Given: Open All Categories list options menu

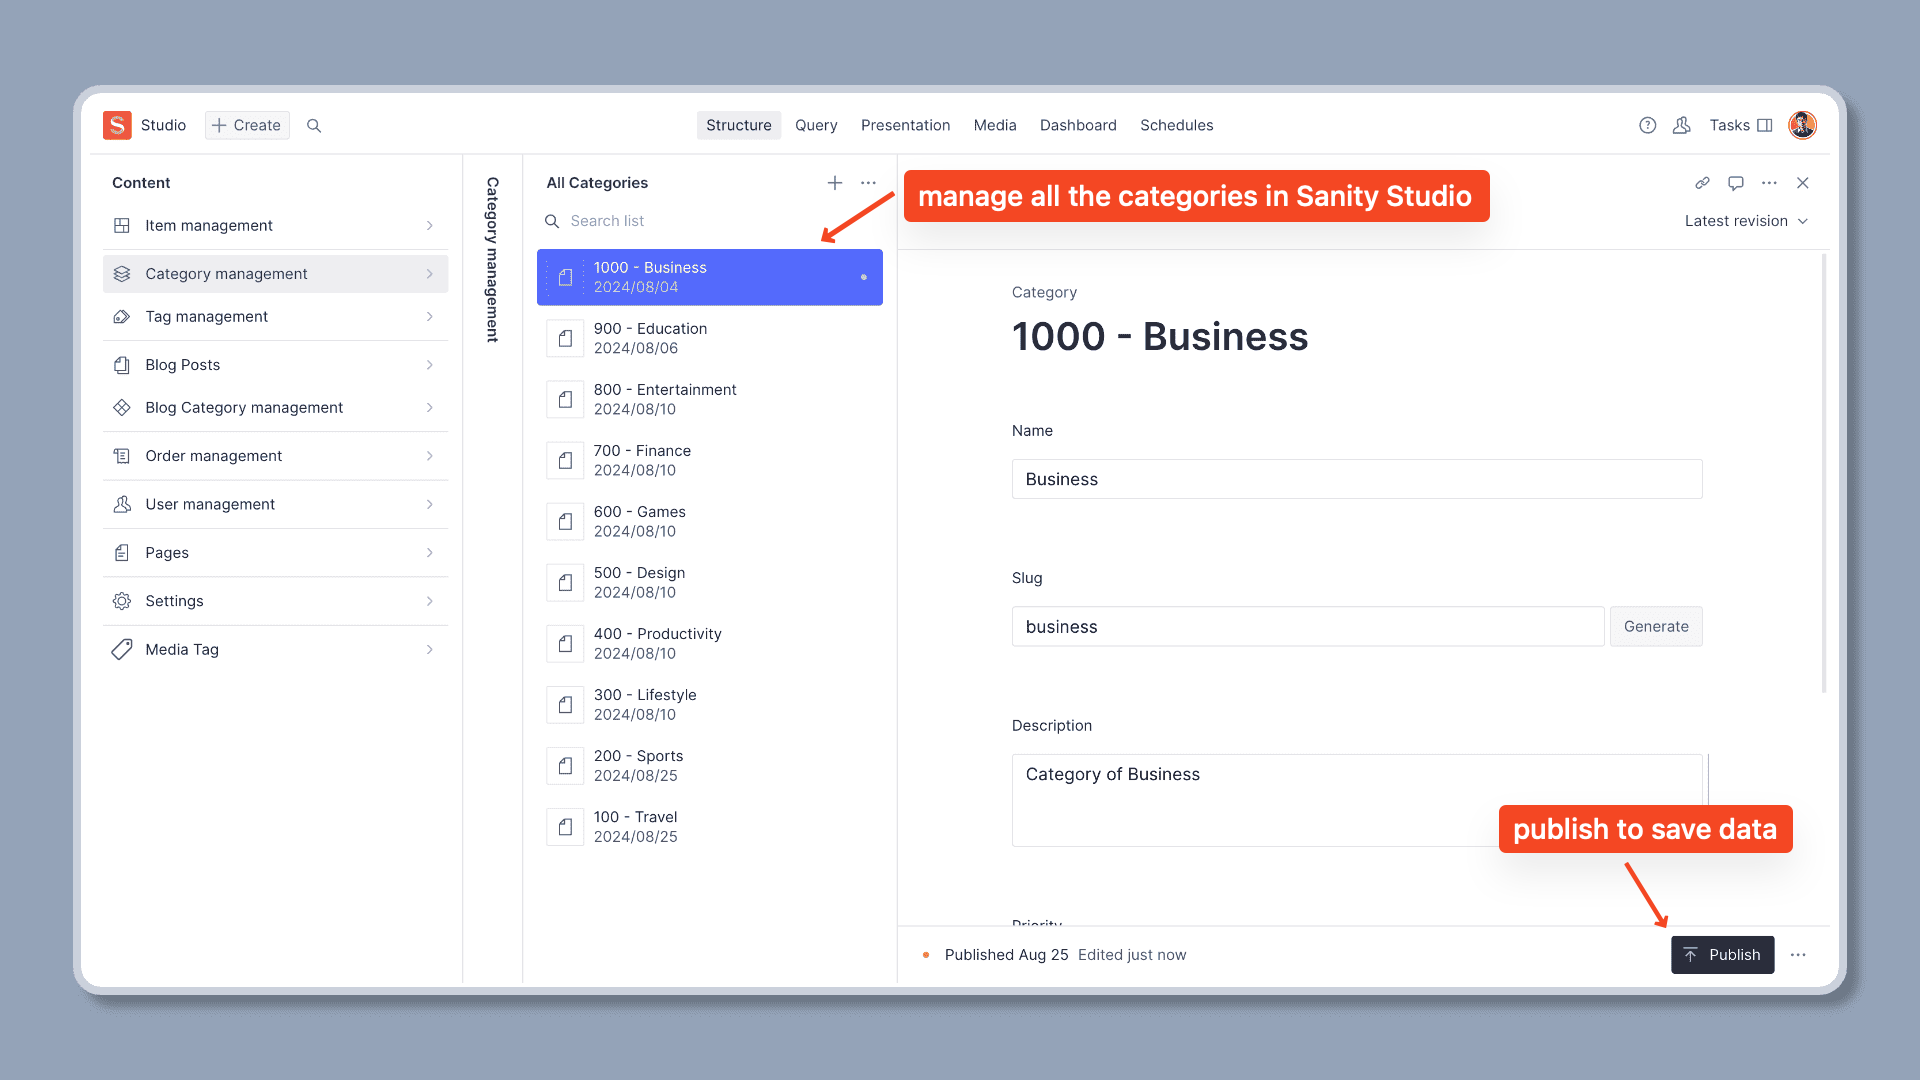Looking at the screenshot, I should tap(868, 183).
